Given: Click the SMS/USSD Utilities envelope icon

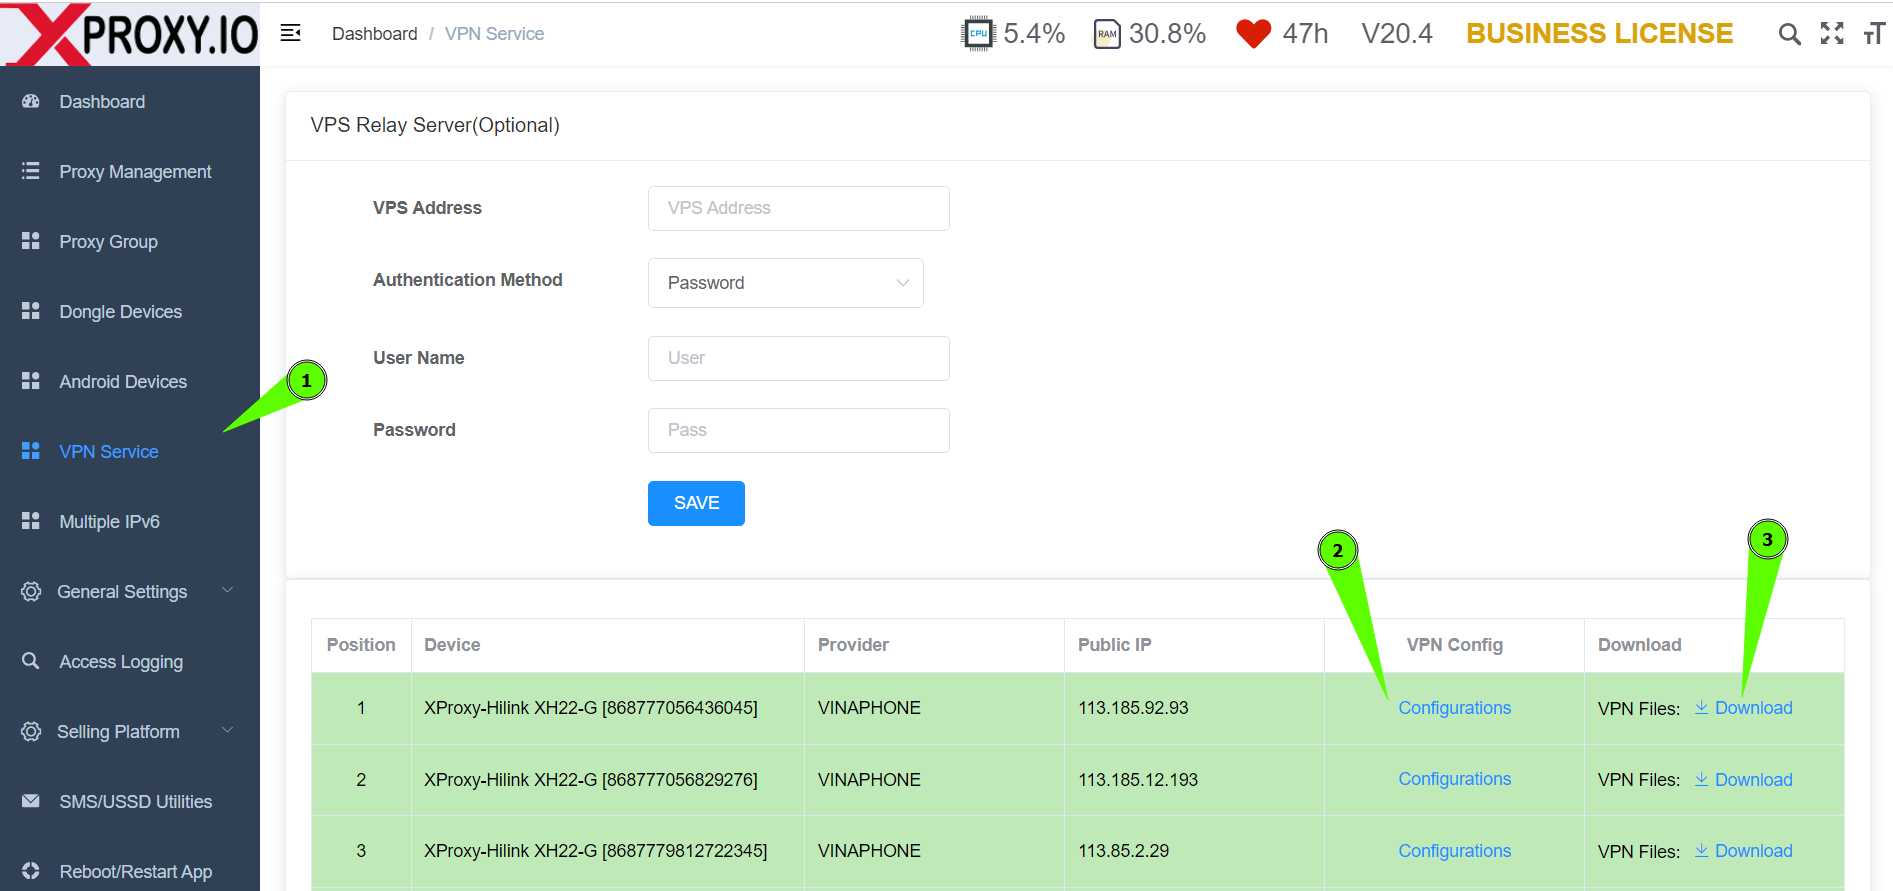Looking at the screenshot, I should coord(31,801).
